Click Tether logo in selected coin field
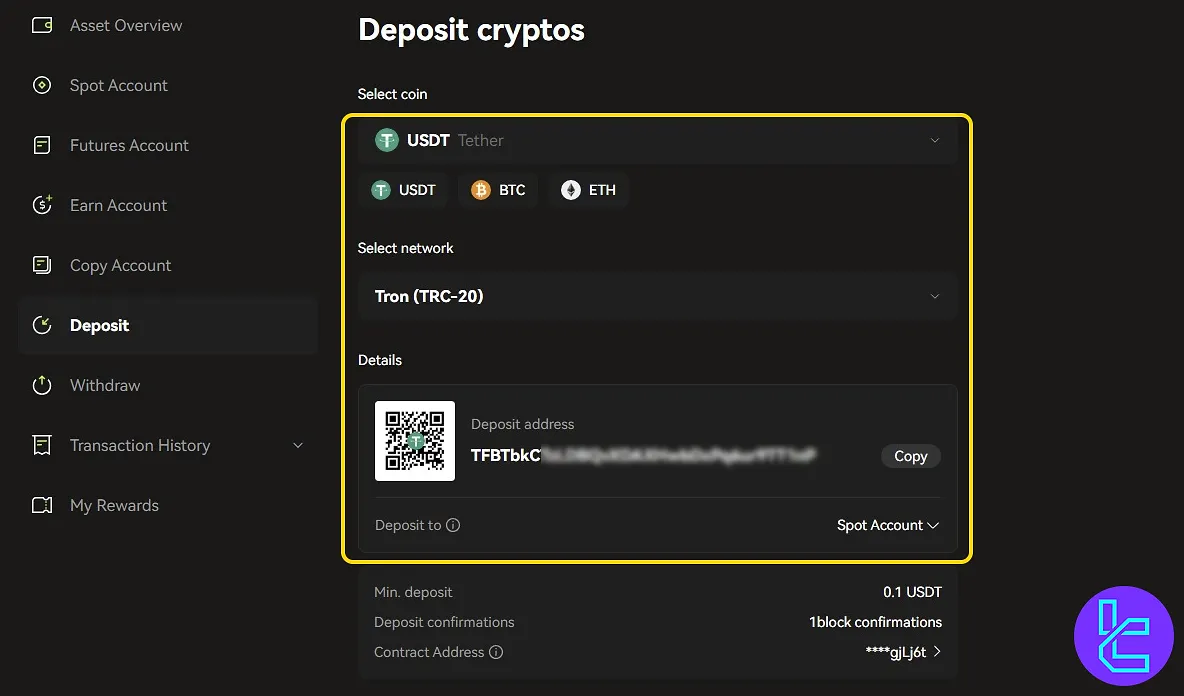Viewport: 1184px width, 696px height. pos(387,140)
